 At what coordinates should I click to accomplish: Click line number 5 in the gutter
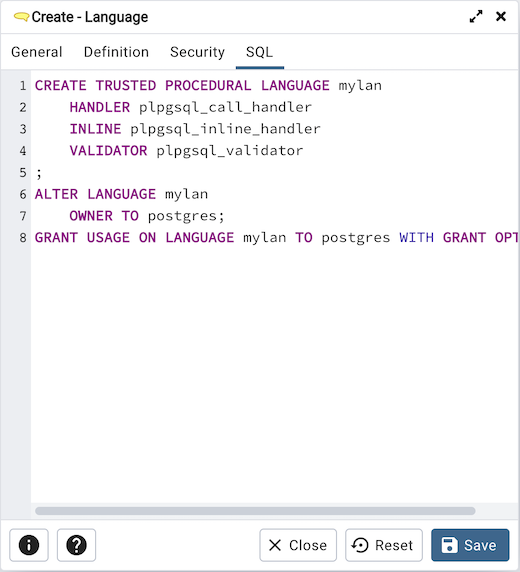coord(23,172)
